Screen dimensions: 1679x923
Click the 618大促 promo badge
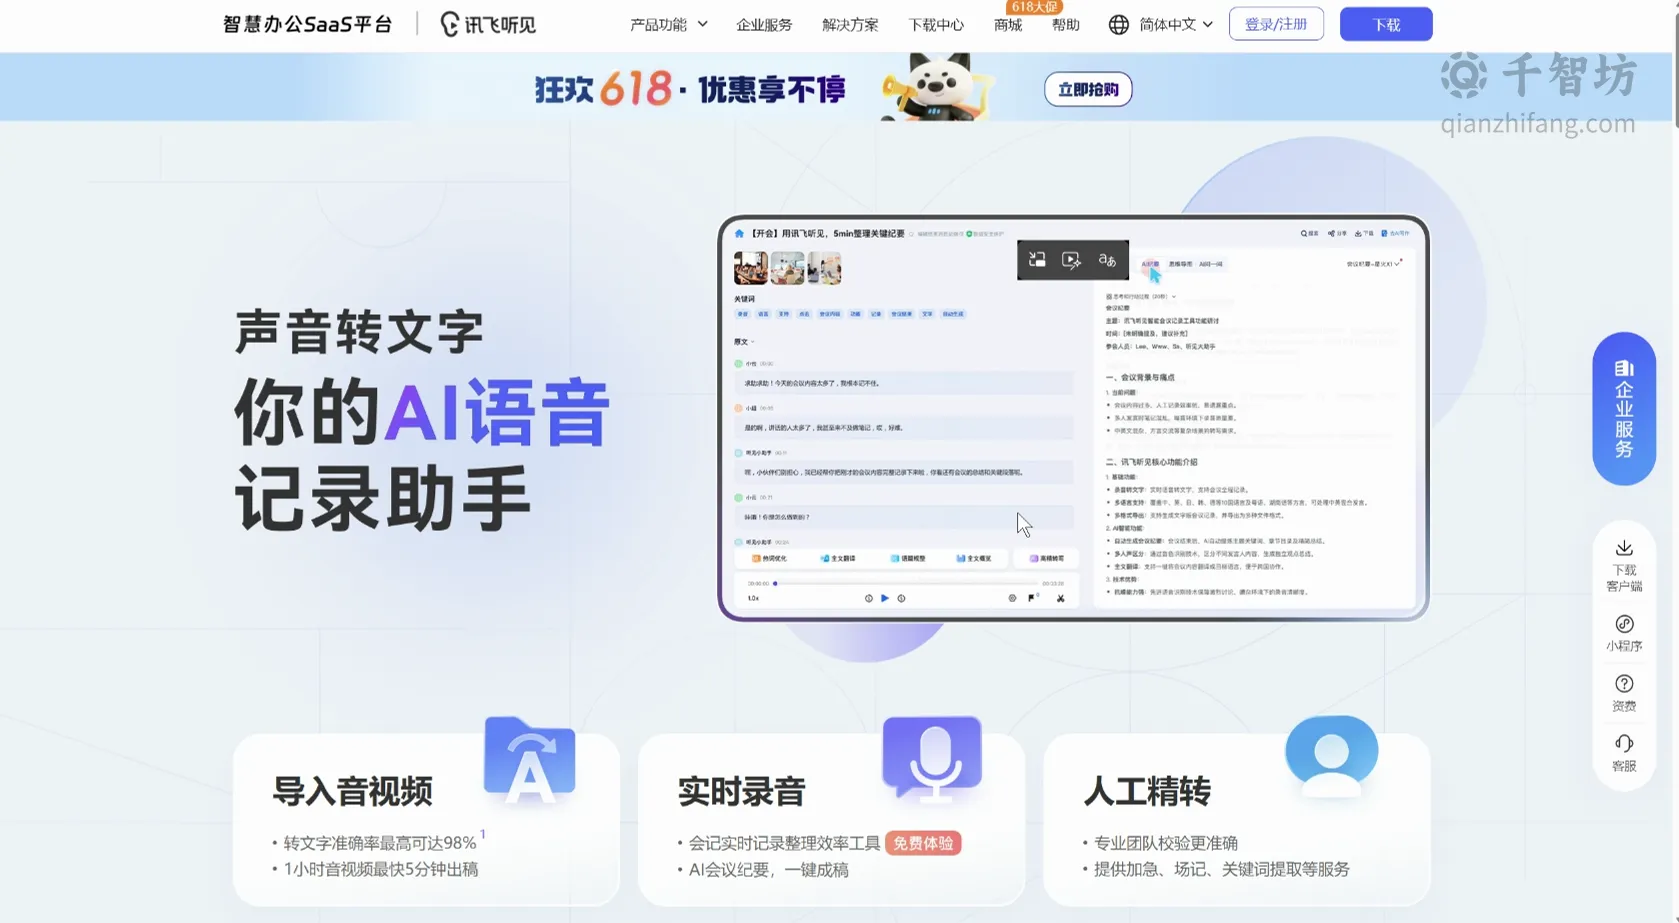pyautogui.click(x=1034, y=7)
